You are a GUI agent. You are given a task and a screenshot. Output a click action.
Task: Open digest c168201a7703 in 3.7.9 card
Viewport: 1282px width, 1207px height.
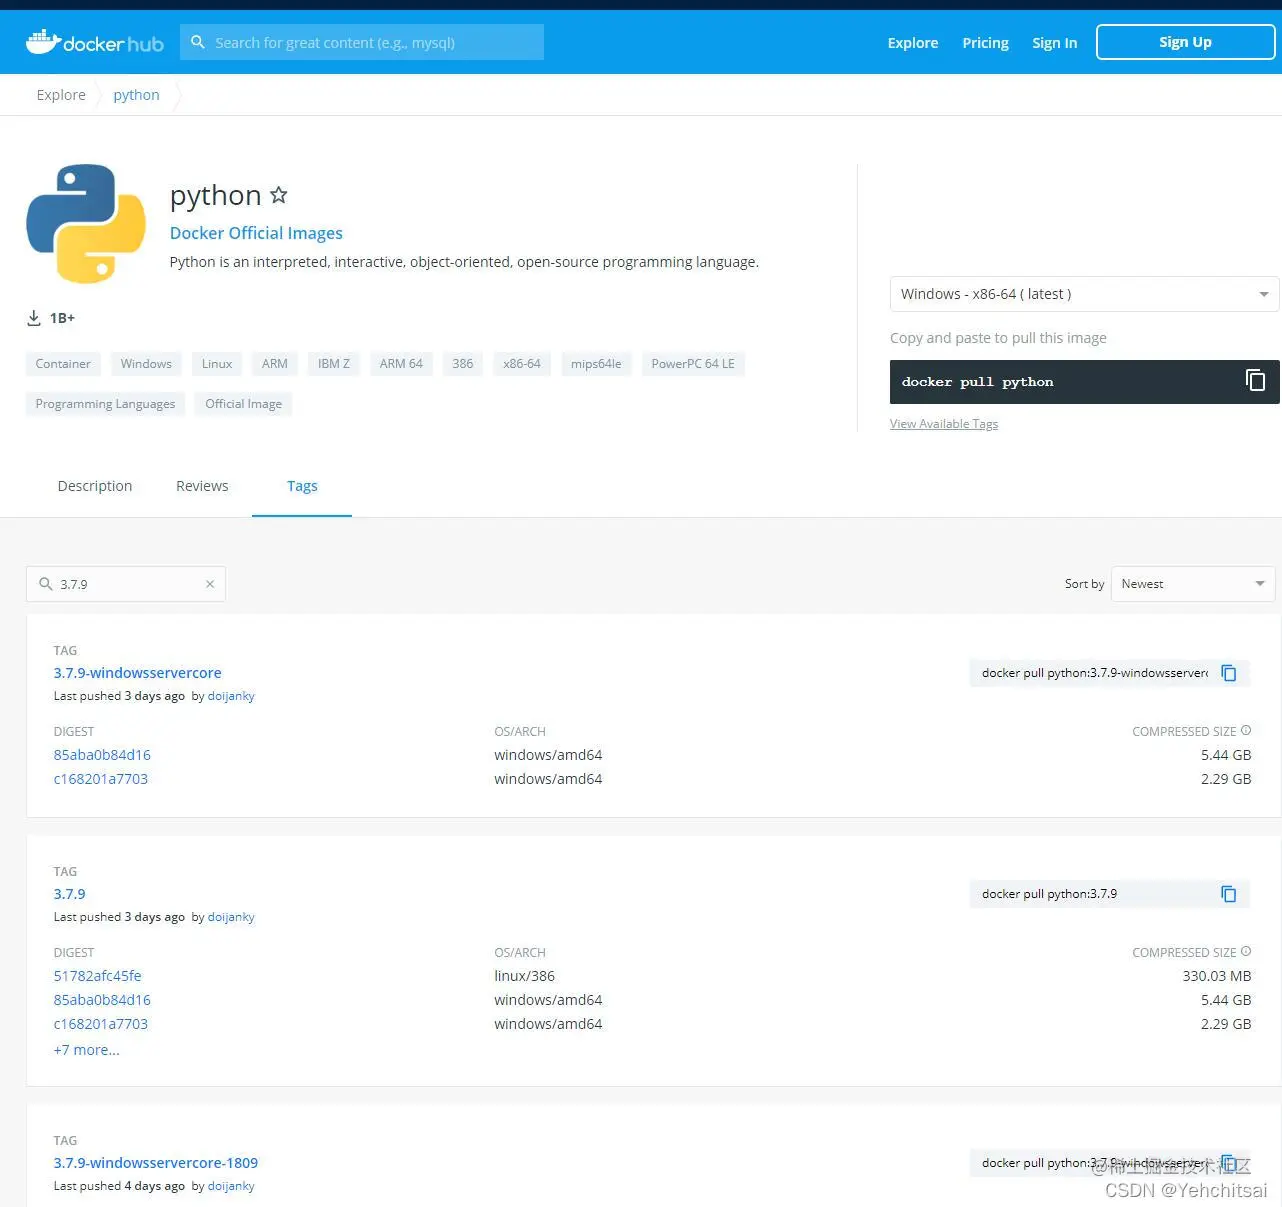pyautogui.click(x=100, y=1024)
